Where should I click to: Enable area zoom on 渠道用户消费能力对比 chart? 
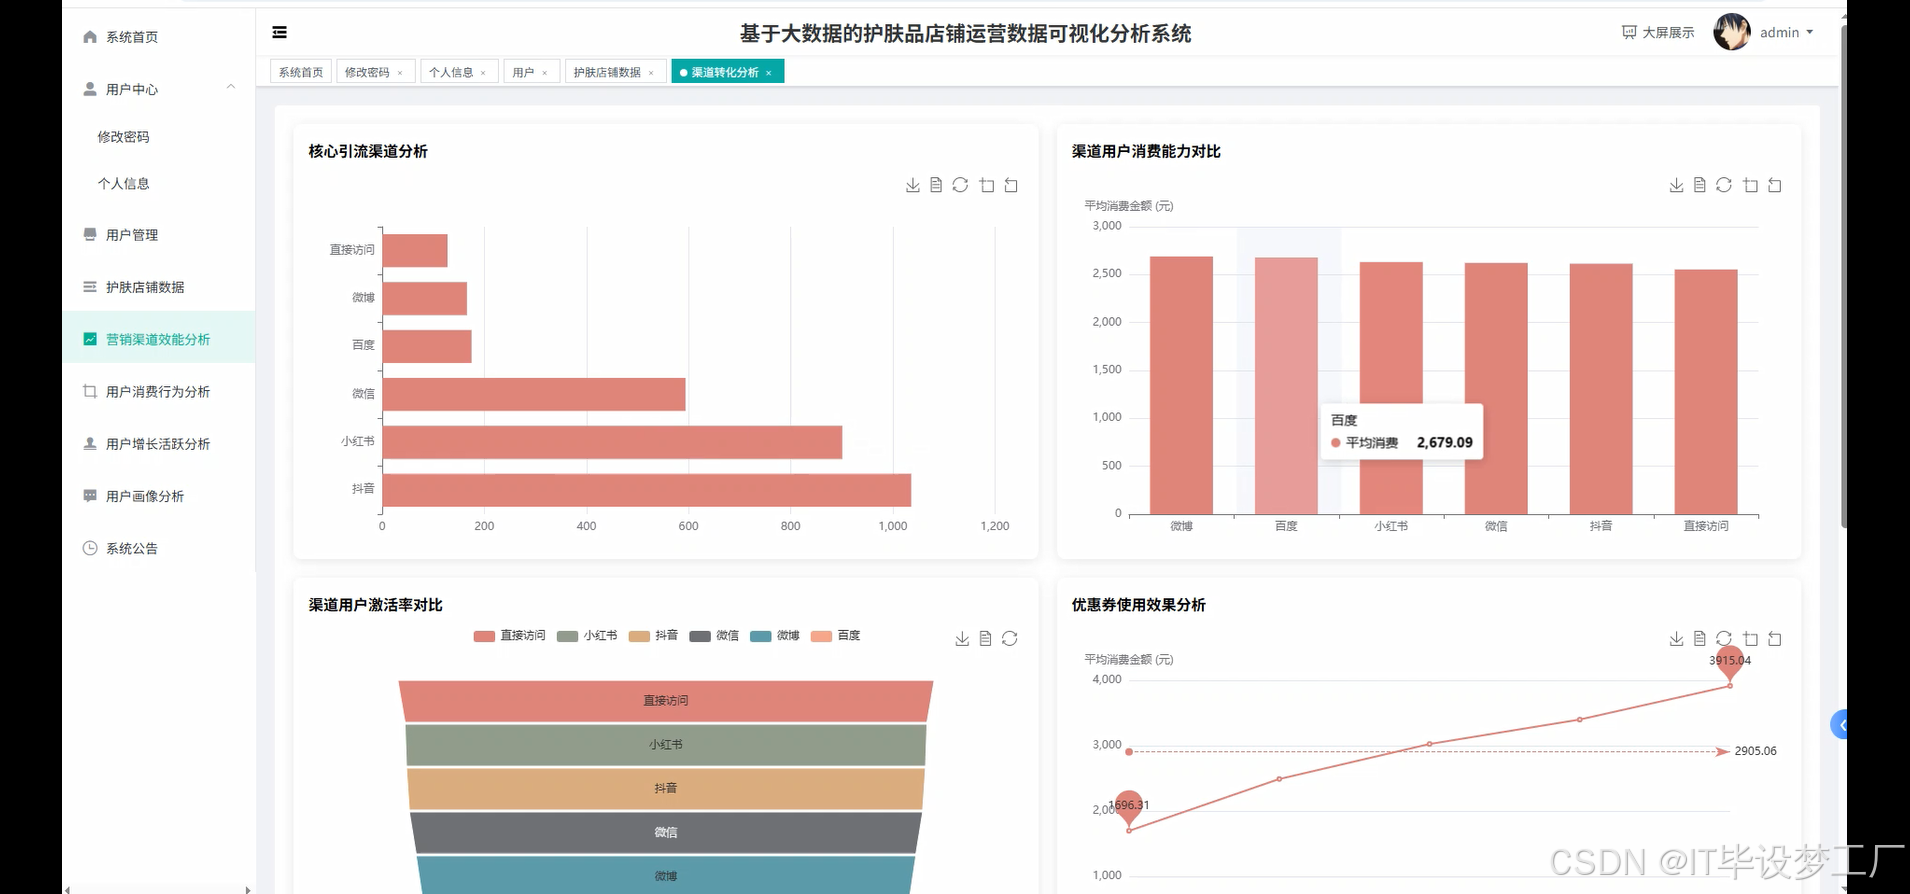click(1750, 185)
